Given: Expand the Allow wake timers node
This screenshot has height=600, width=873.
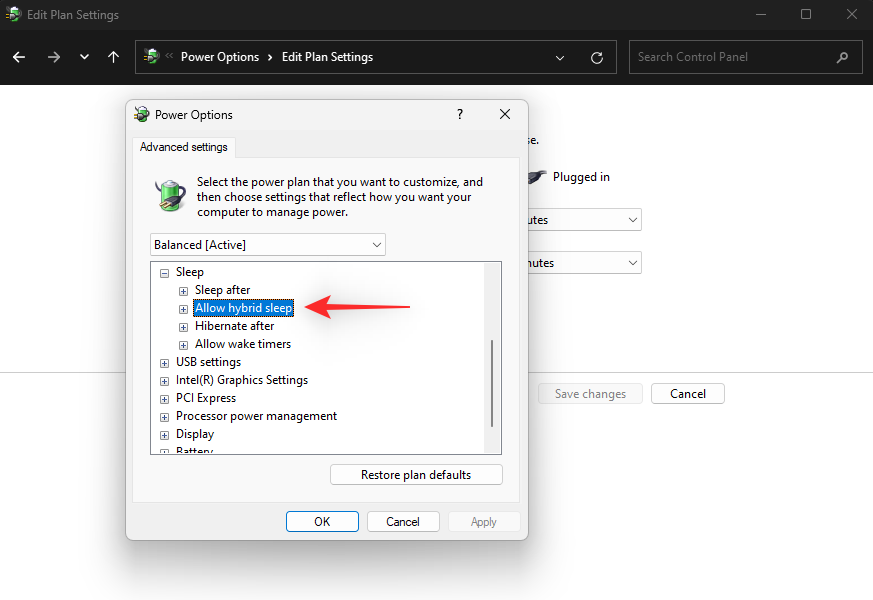Looking at the screenshot, I should click(x=183, y=345).
